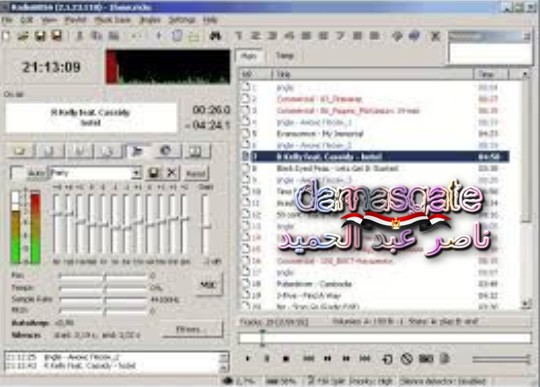This screenshot has height=387, width=540.
Task: Click the save preset floppy icon beside Party
Action: (x=154, y=173)
